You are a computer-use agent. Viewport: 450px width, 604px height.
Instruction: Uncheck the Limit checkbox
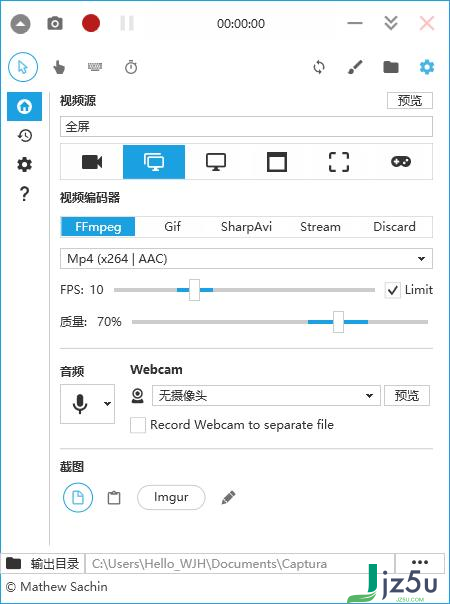click(x=393, y=290)
